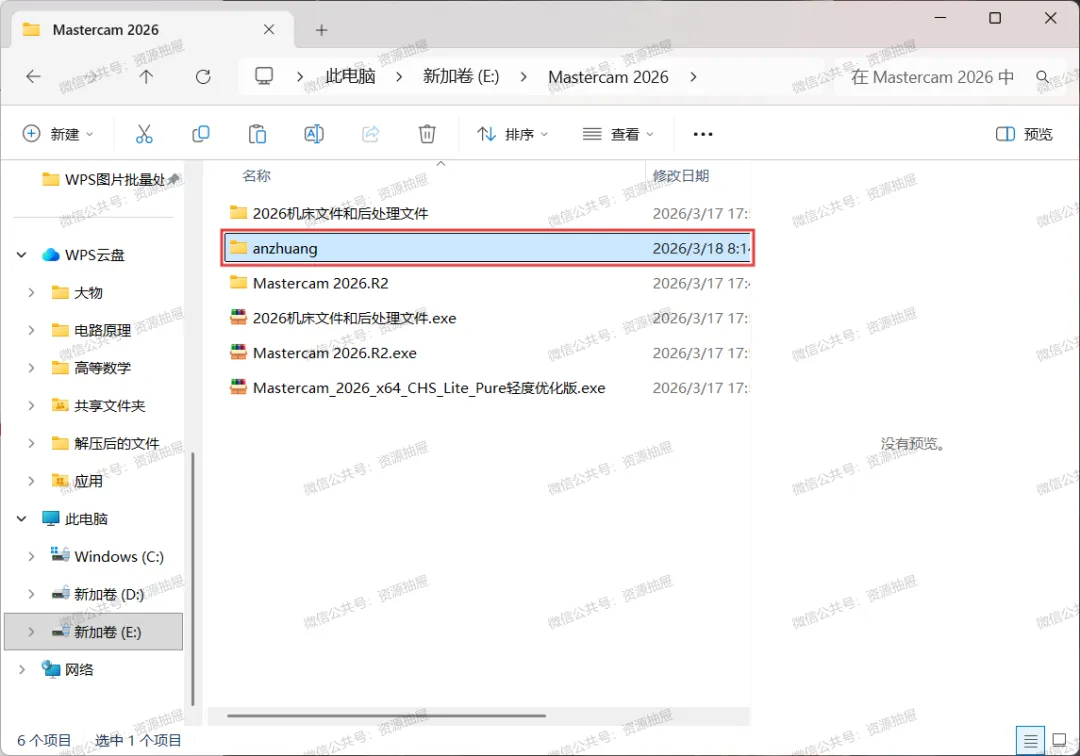
Task: Select the anzhuang folder
Action: 488,248
